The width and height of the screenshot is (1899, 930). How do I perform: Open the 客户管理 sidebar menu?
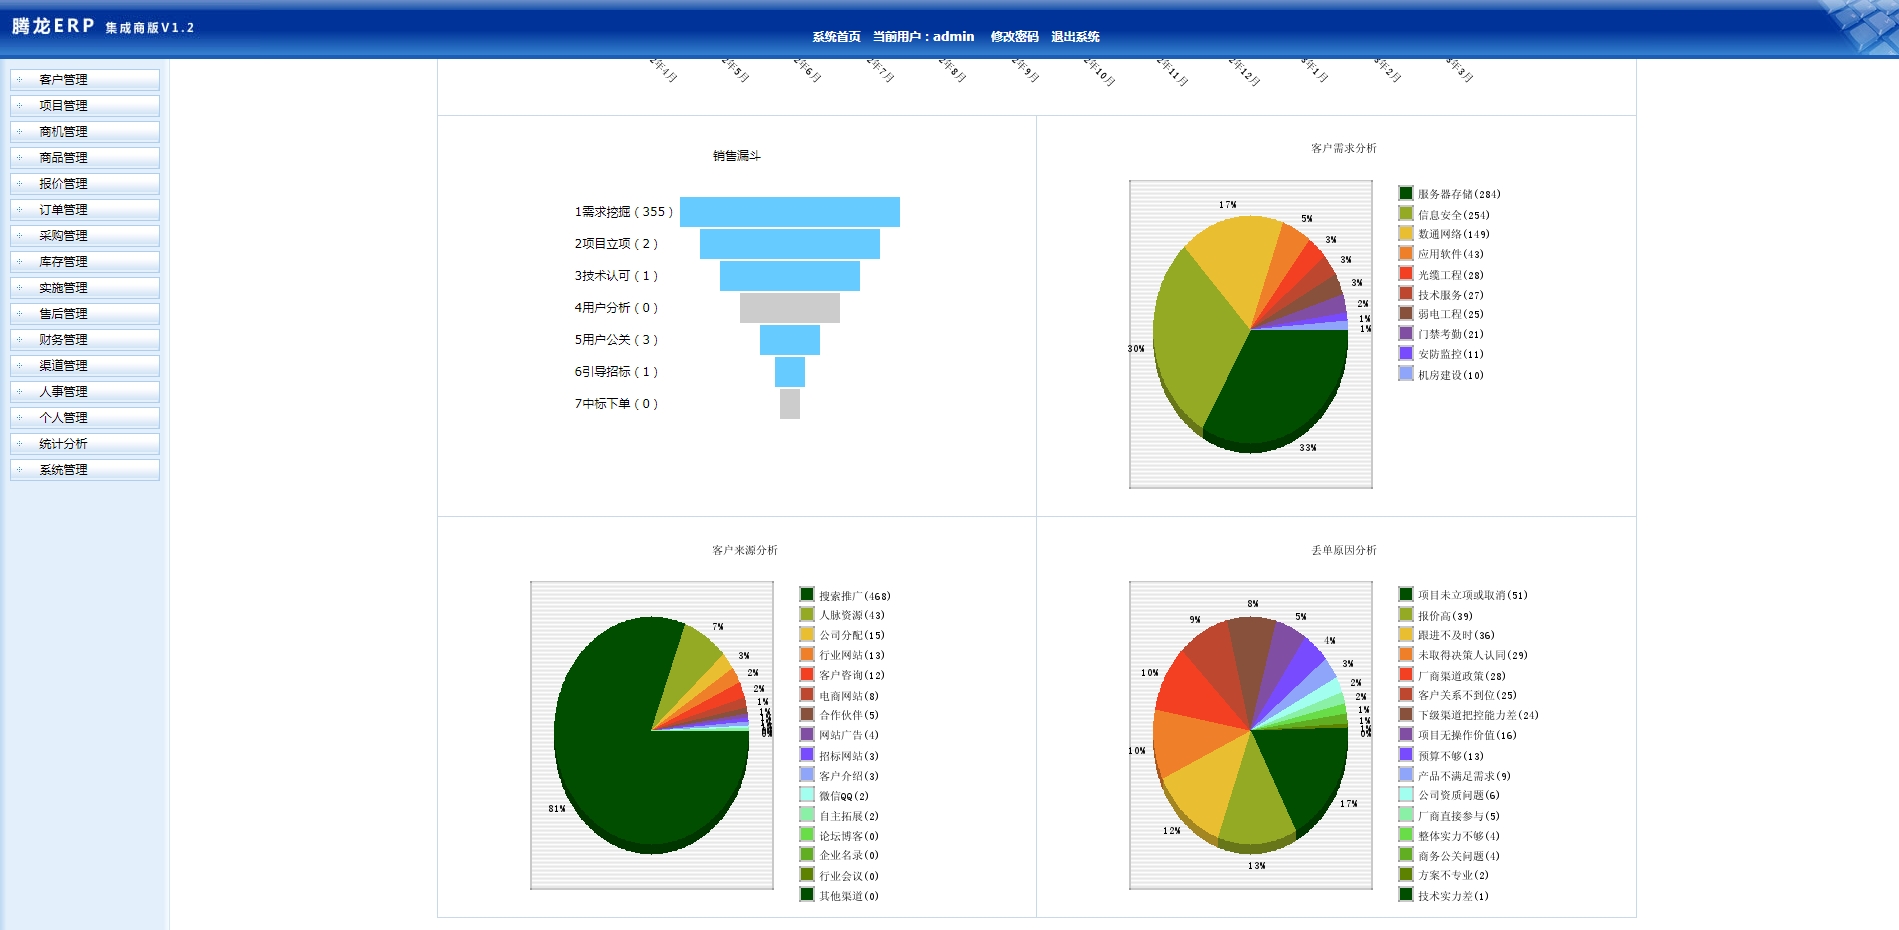point(63,80)
